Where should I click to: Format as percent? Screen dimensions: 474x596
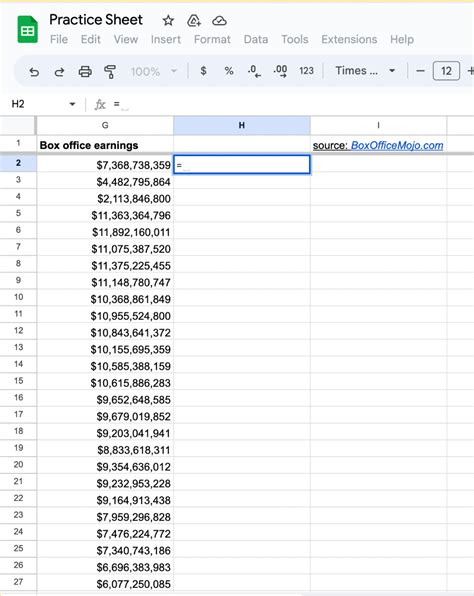[x=229, y=71]
